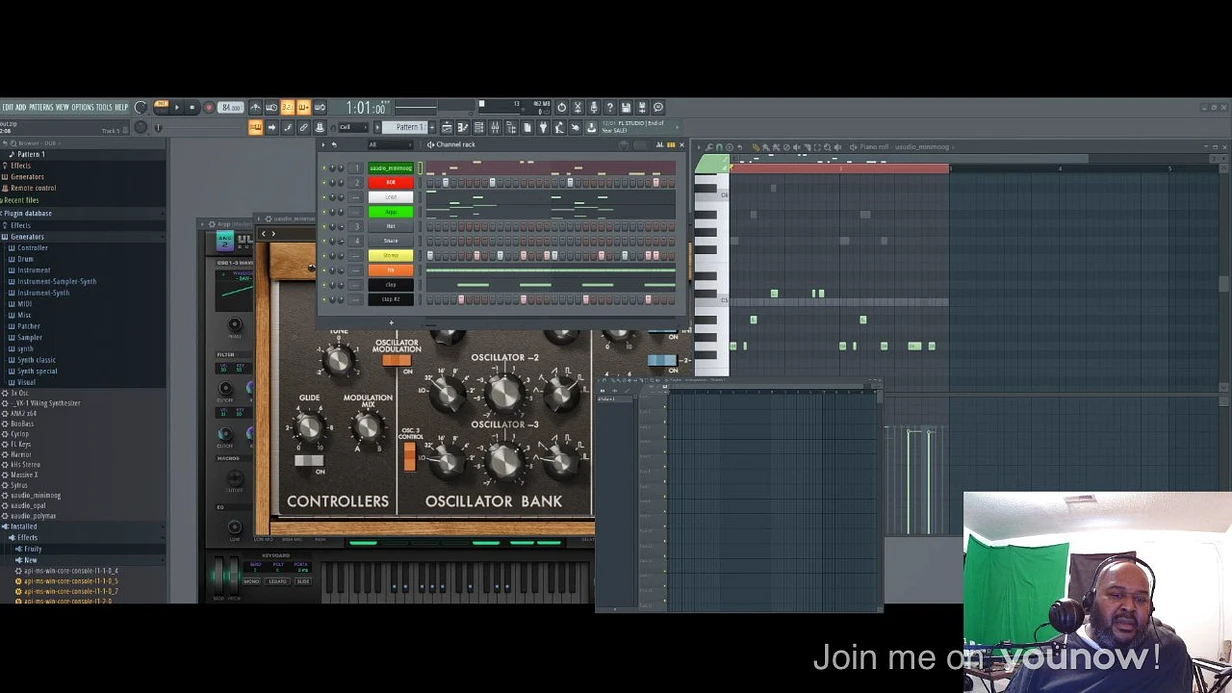Open the OPTIONS menu
The height and width of the screenshot is (693, 1232).
click(82, 107)
